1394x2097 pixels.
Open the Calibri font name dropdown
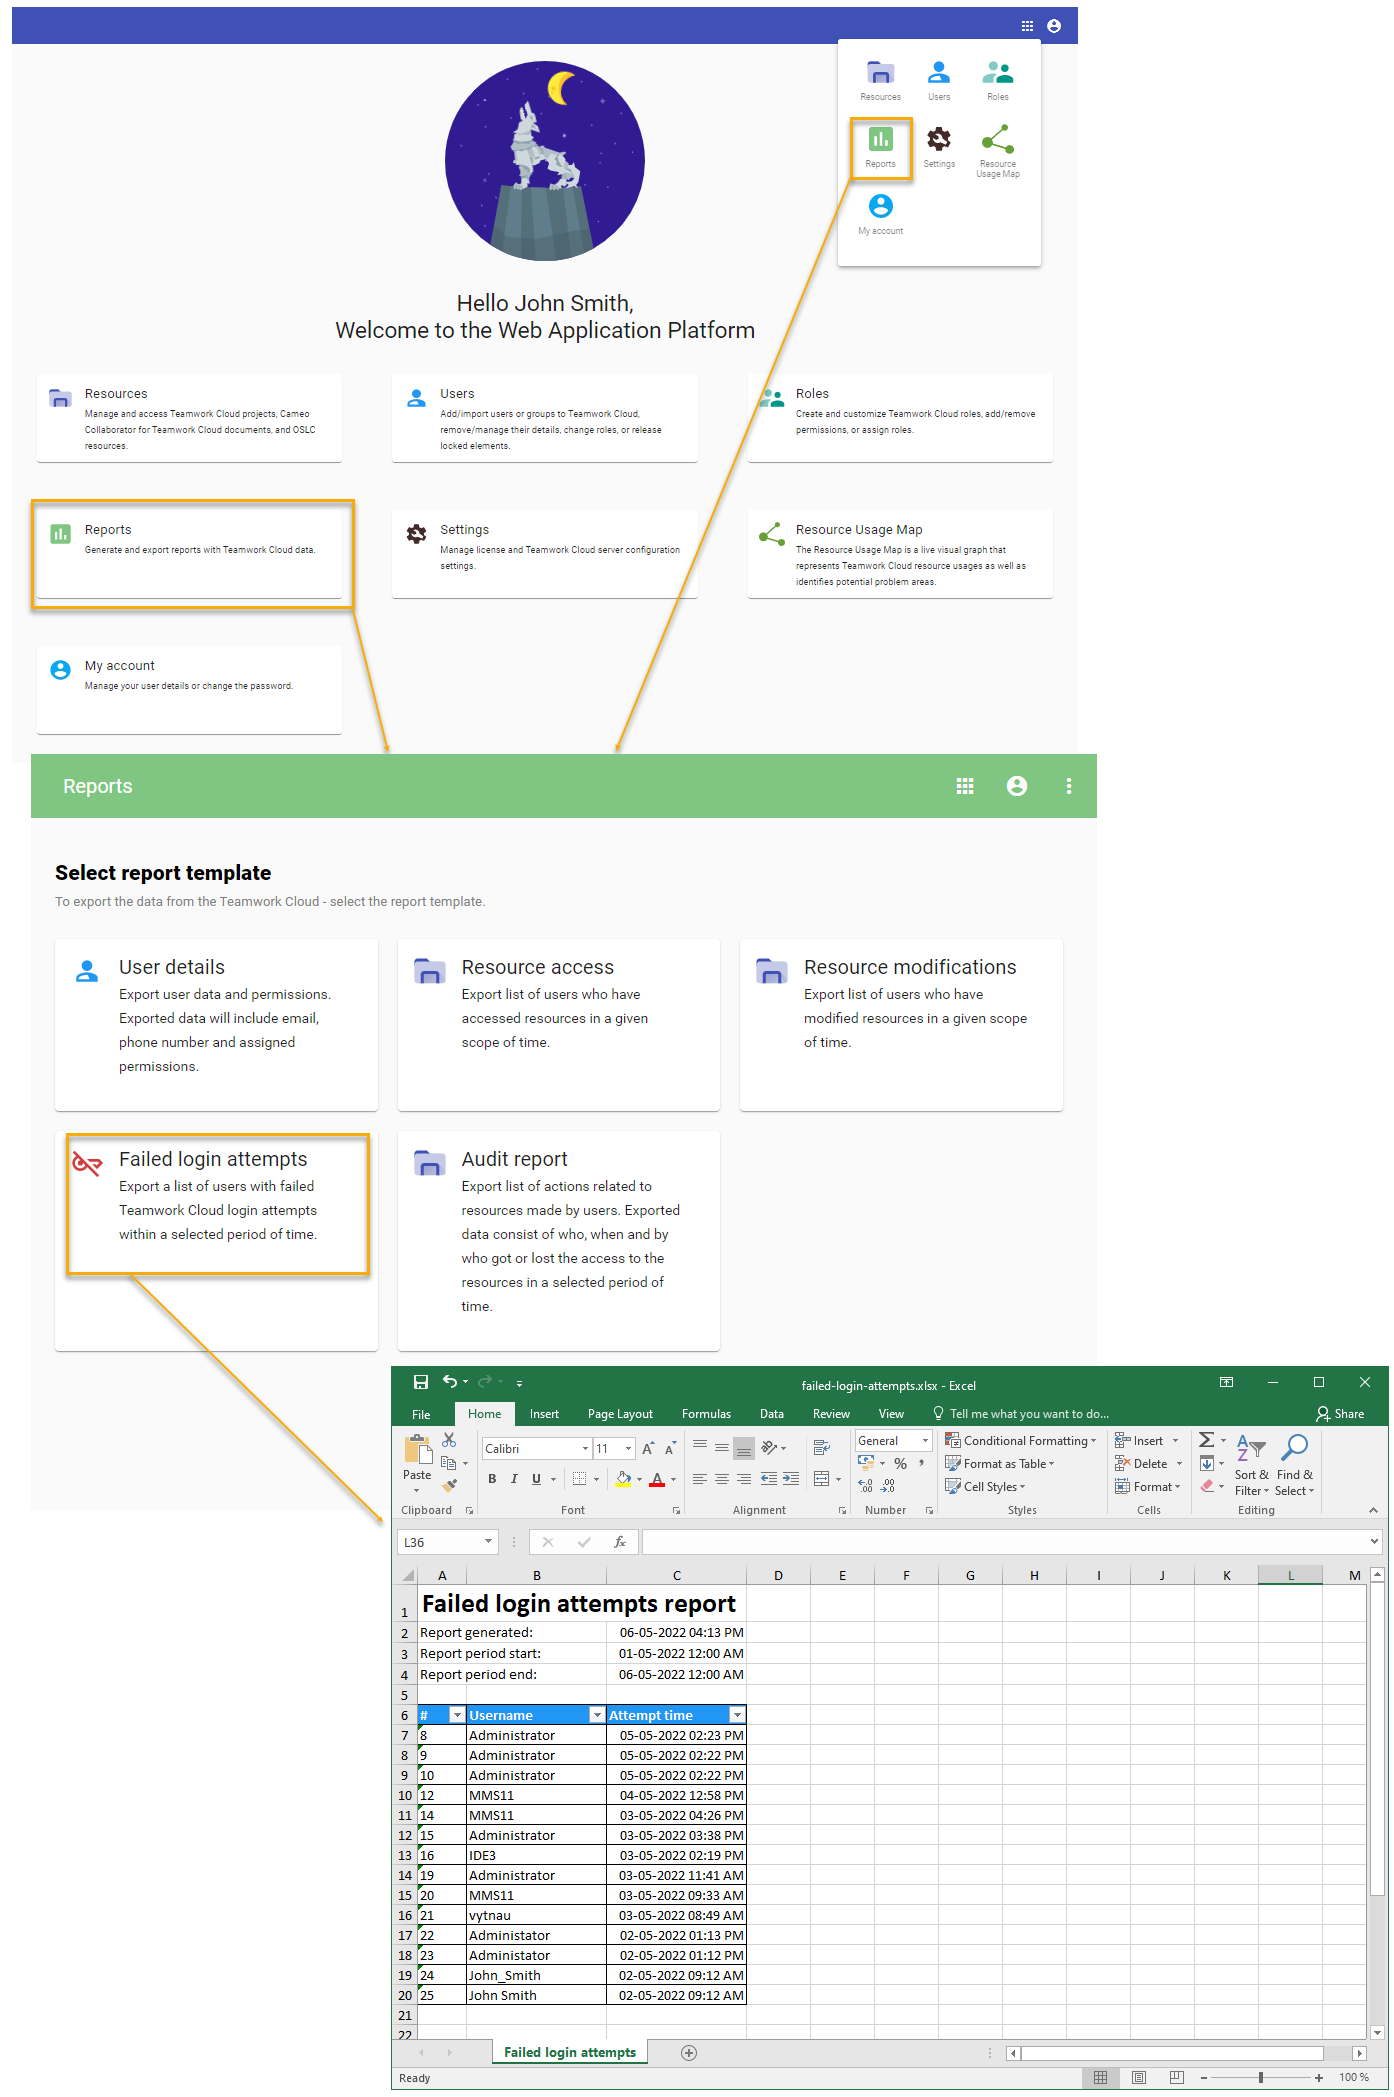click(585, 1448)
